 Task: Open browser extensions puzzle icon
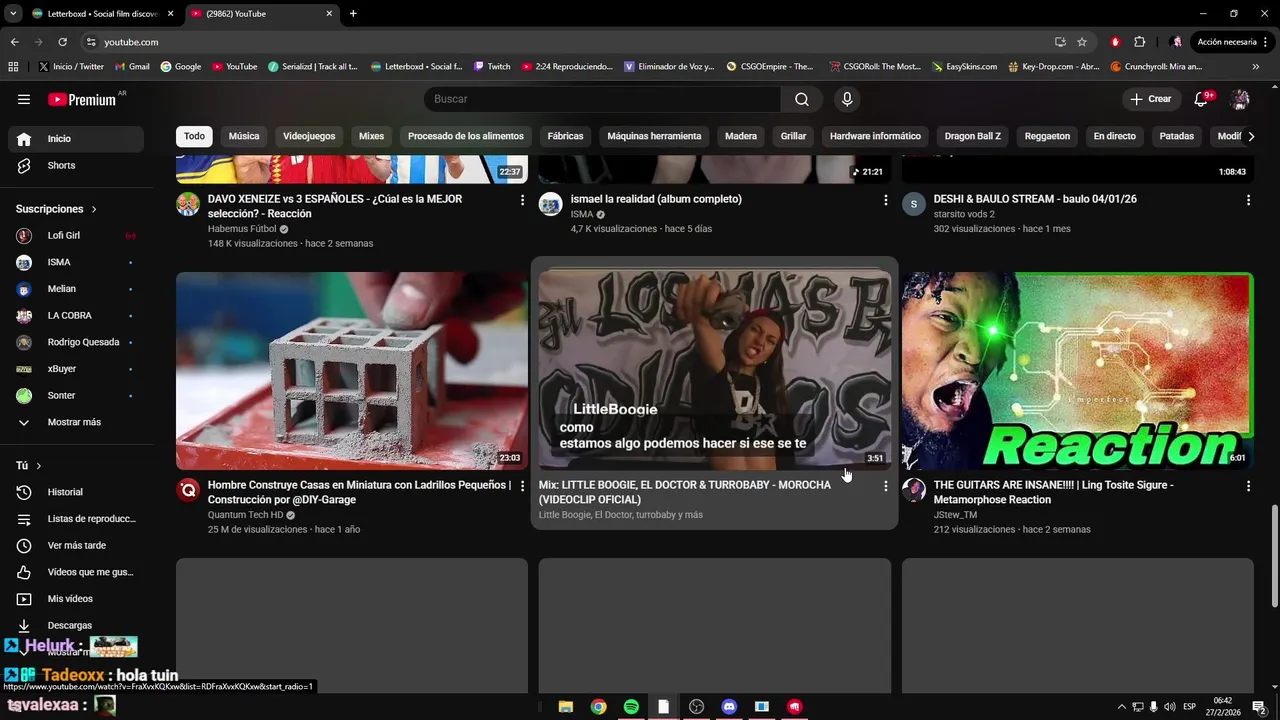1139,42
